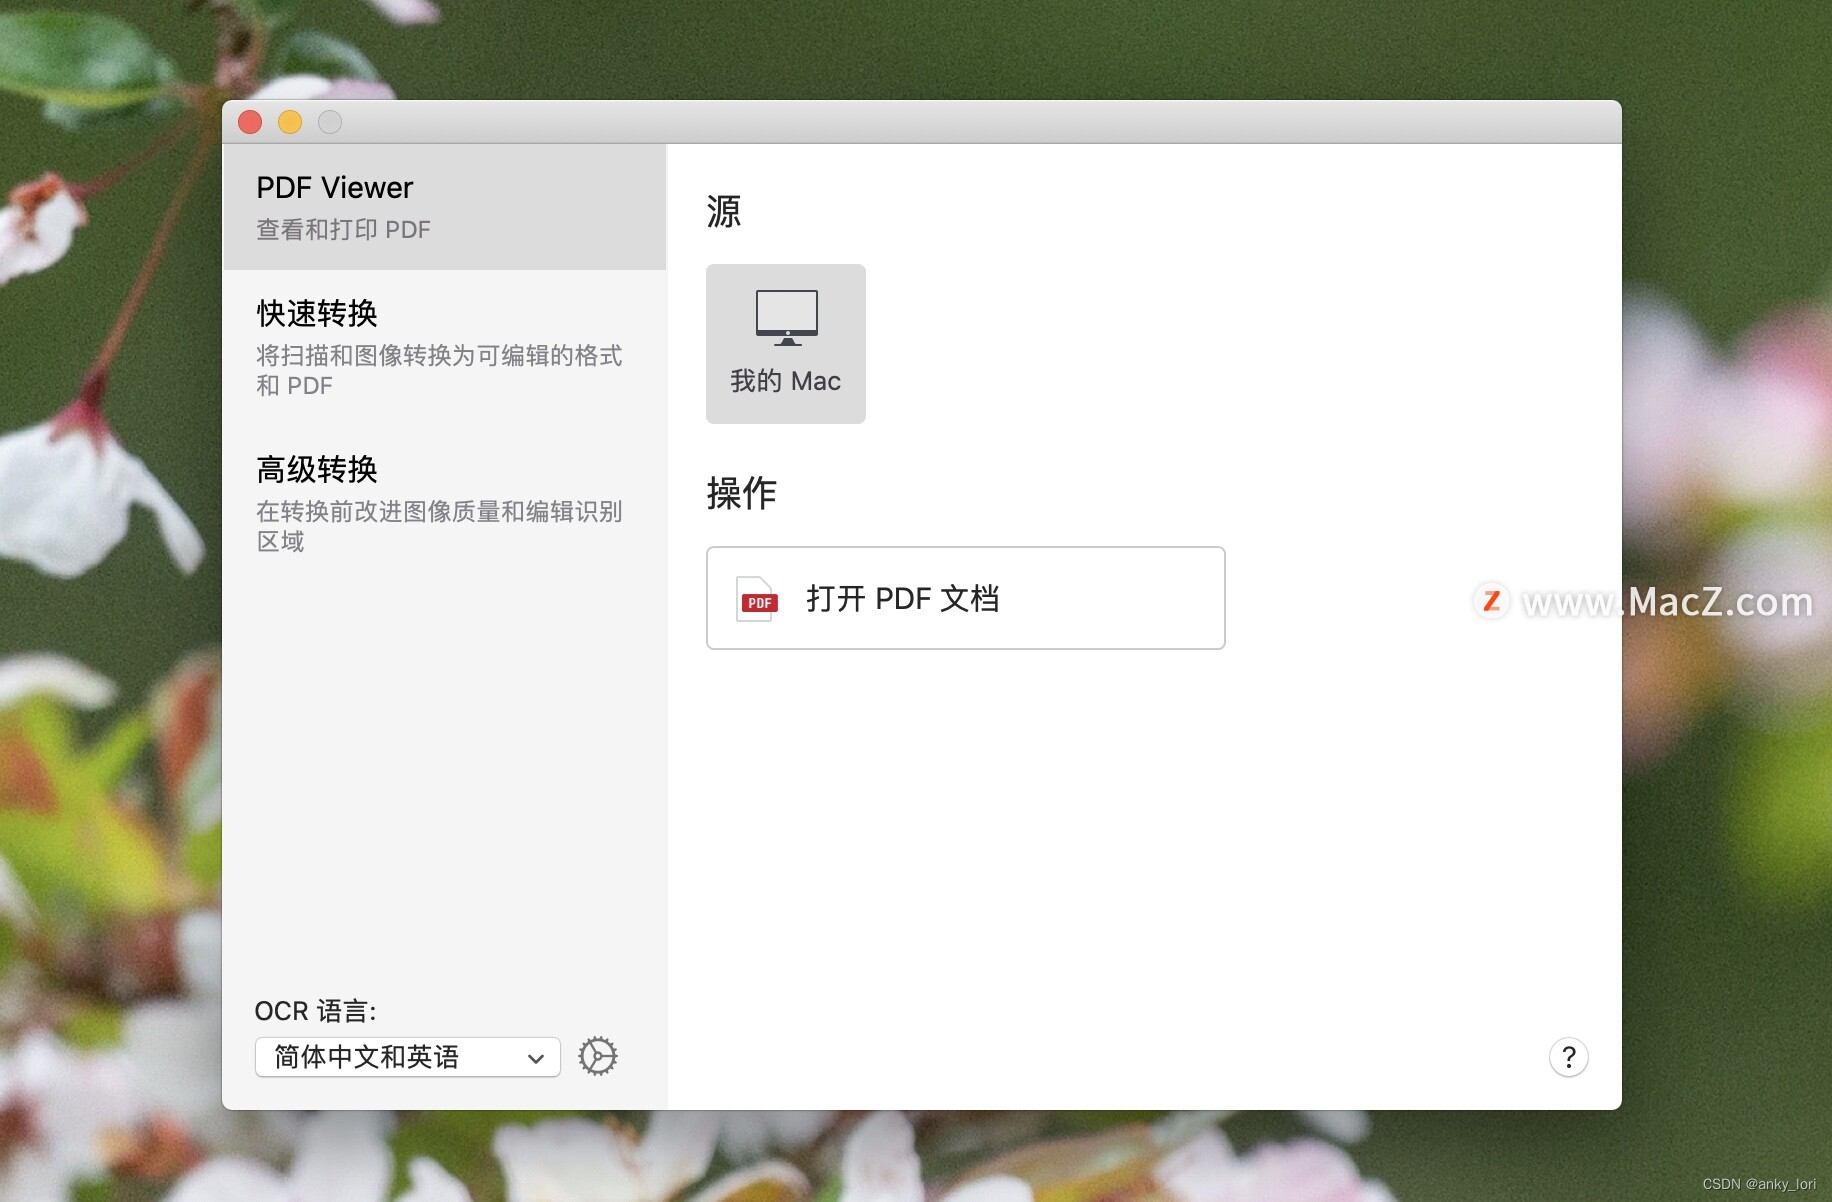Open help with the question mark button
Image resolution: width=1832 pixels, height=1202 pixels.
(1569, 1057)
